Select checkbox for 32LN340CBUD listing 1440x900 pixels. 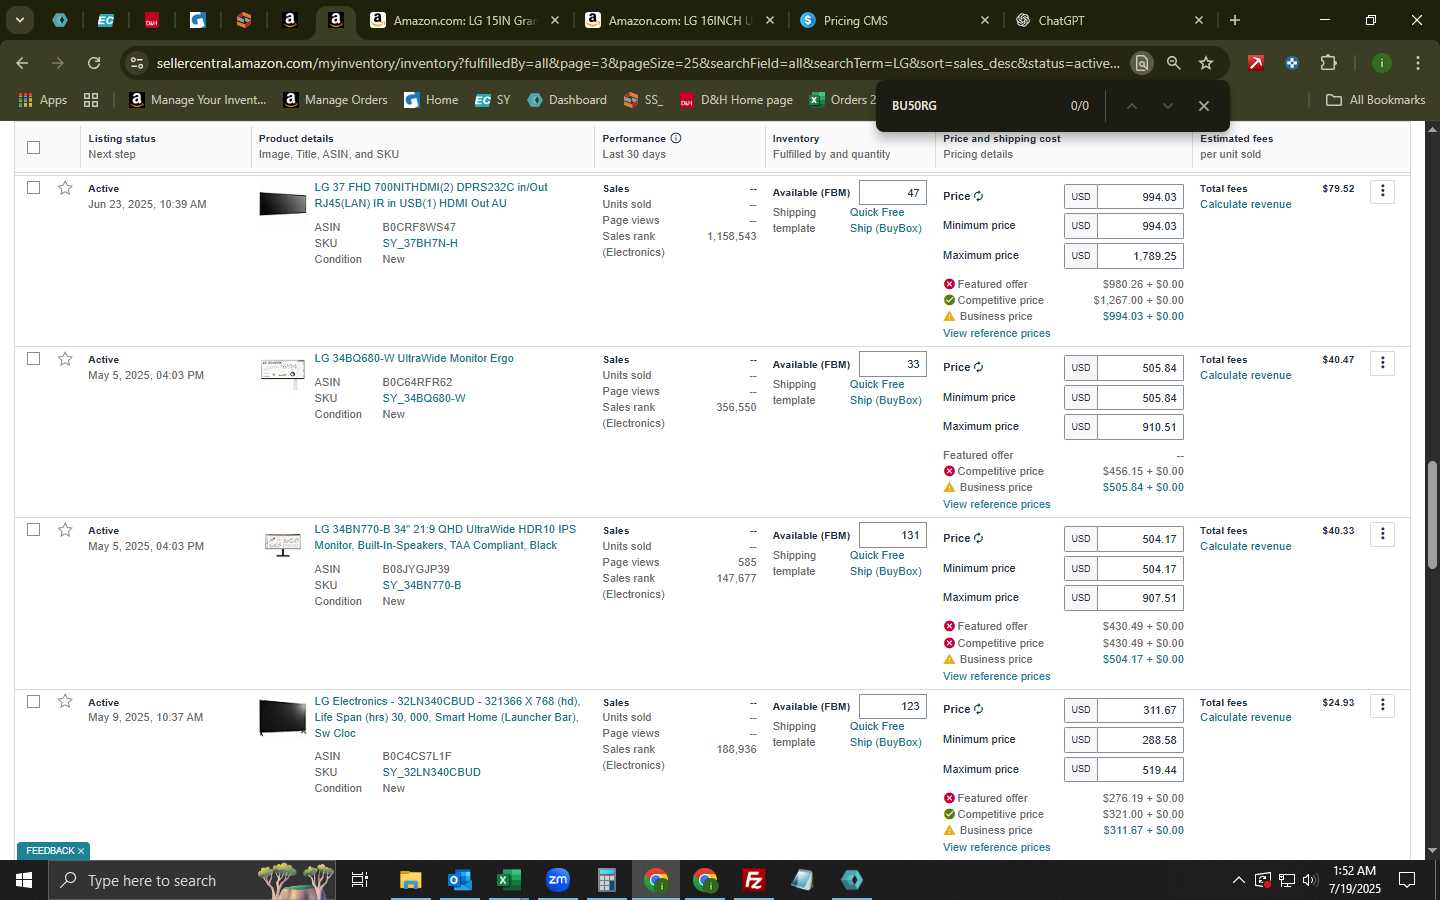pyautogui.click(x=33, y=702)
